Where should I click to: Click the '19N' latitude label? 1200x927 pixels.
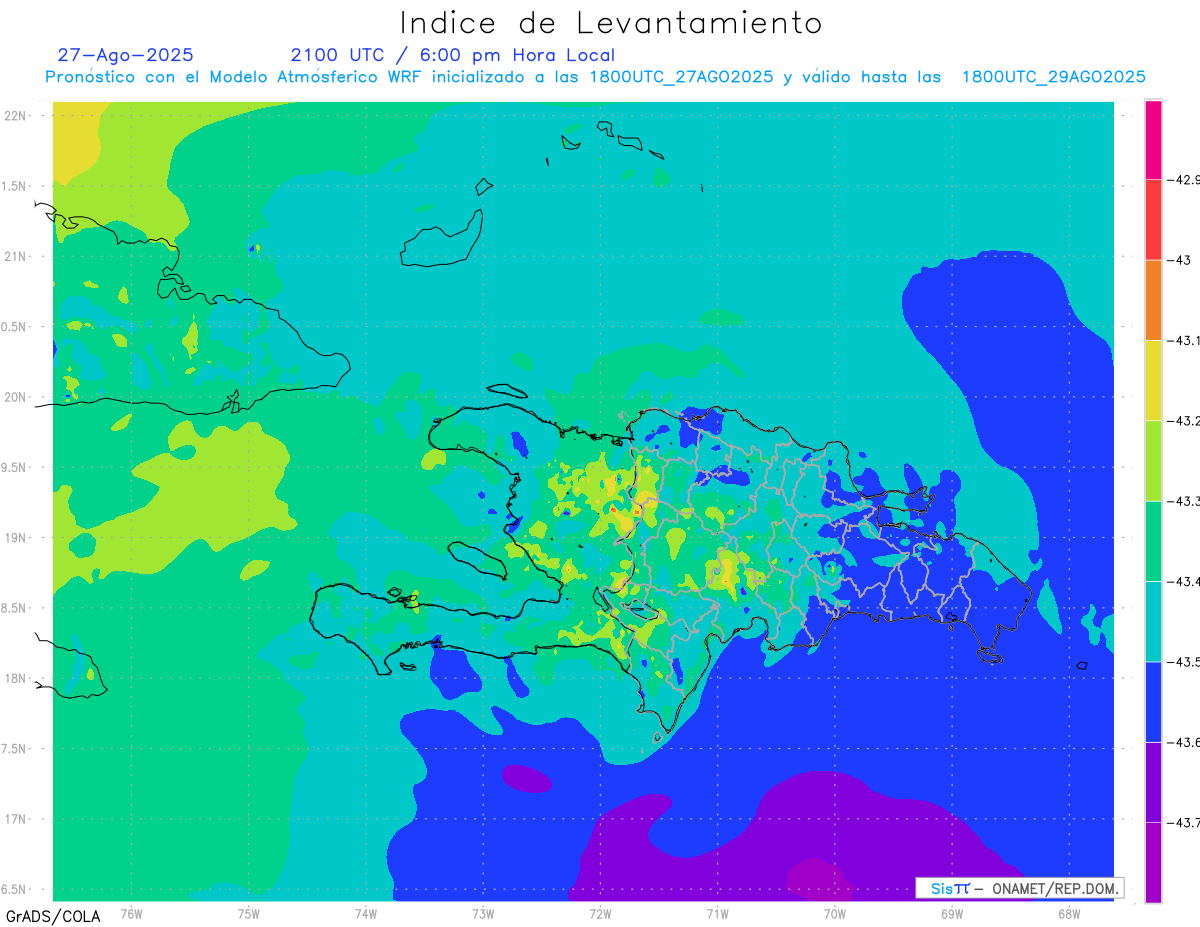15,537
